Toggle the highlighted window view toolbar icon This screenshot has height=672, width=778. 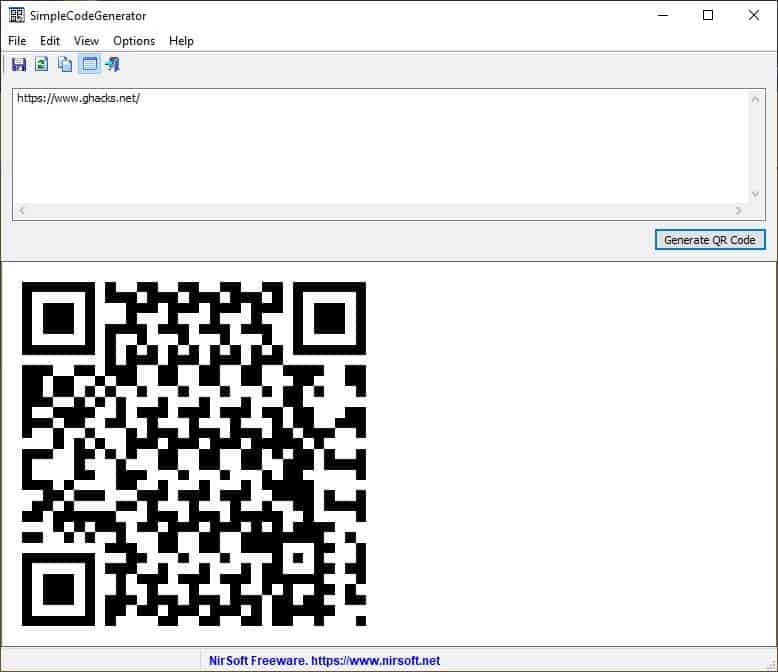click(89, 65)
